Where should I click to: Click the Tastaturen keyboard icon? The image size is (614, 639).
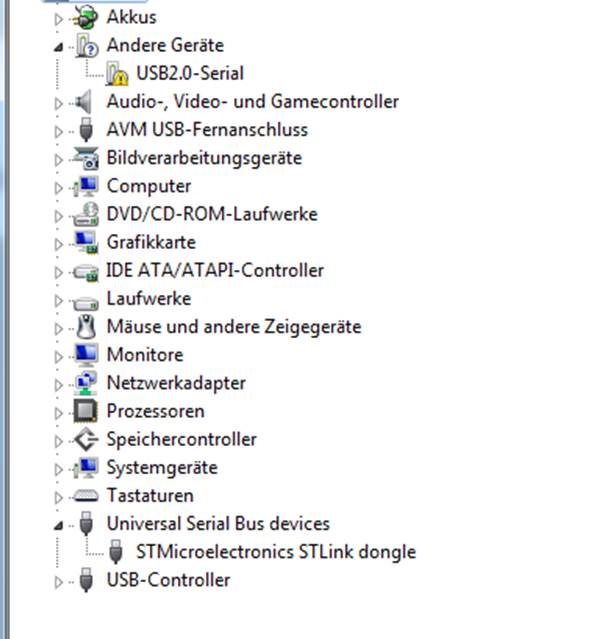point(86,496)
